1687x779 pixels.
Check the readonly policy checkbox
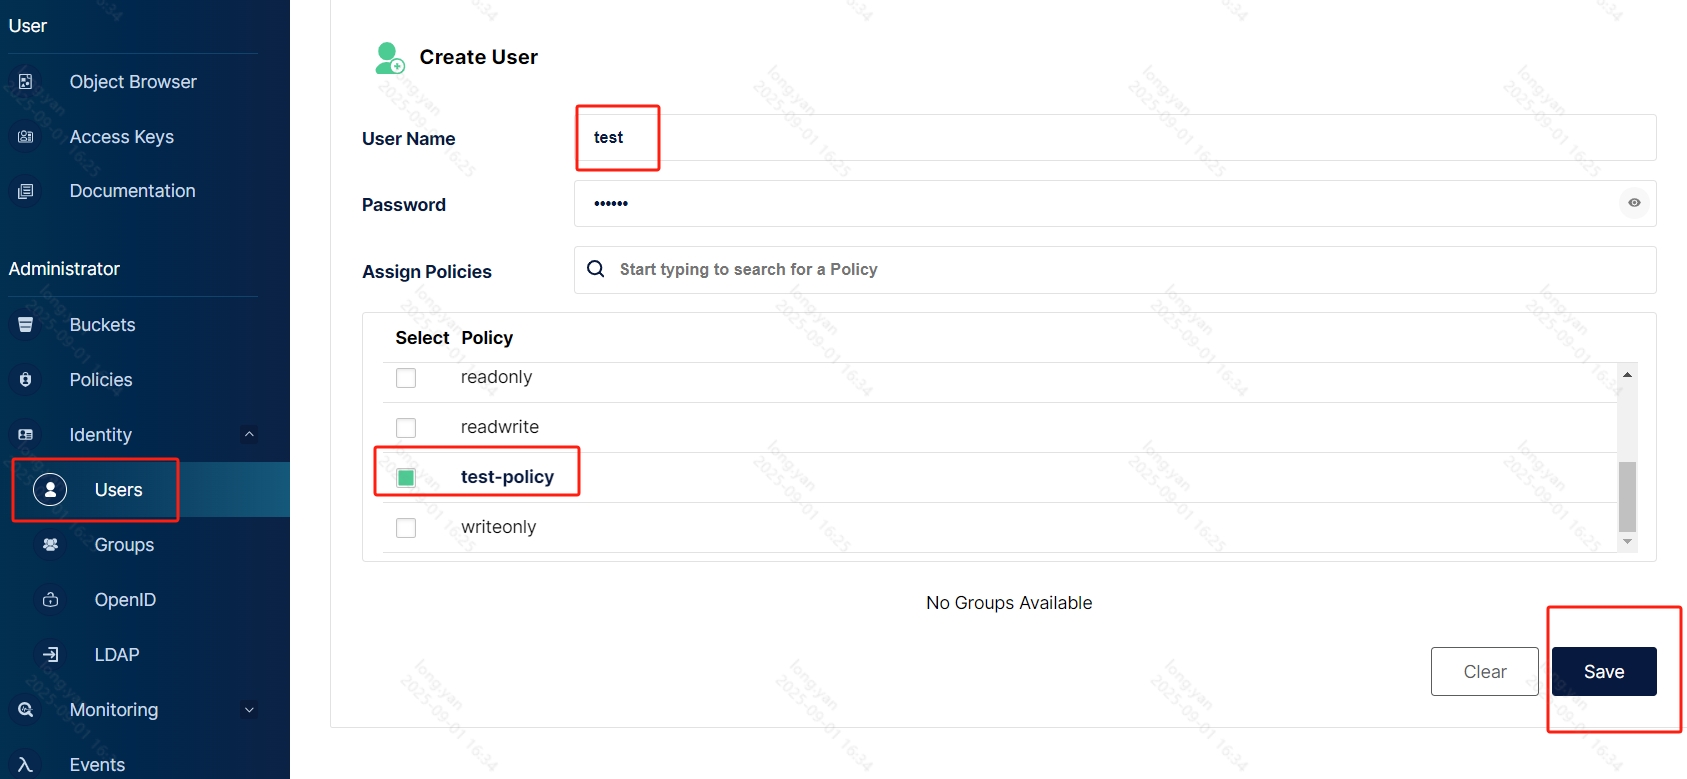click(x=406, y=378)
